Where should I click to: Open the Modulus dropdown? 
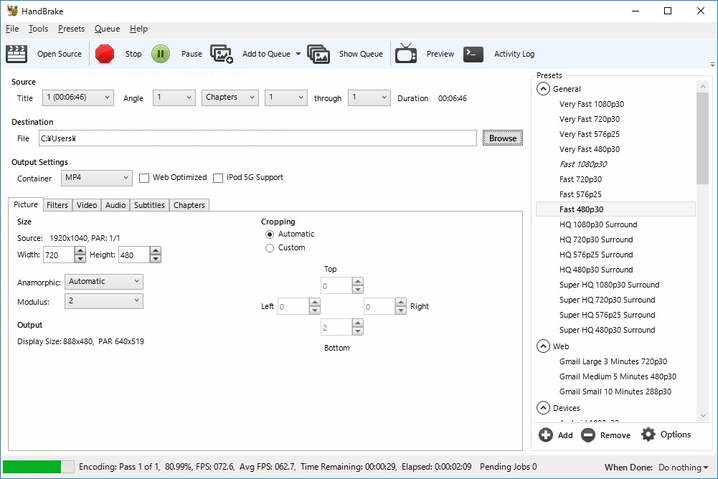pyautogui.click(x=104, y=301)
